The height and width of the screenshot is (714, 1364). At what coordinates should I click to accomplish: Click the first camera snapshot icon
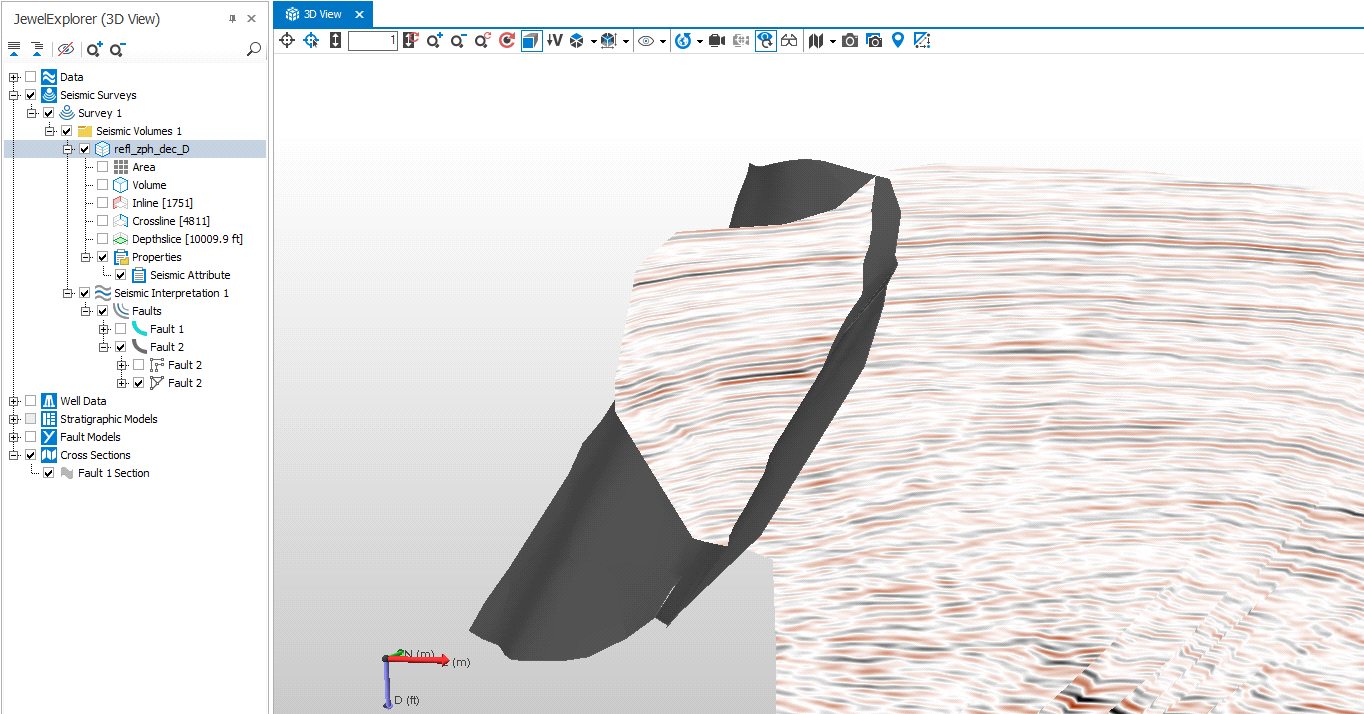point(849,41)
